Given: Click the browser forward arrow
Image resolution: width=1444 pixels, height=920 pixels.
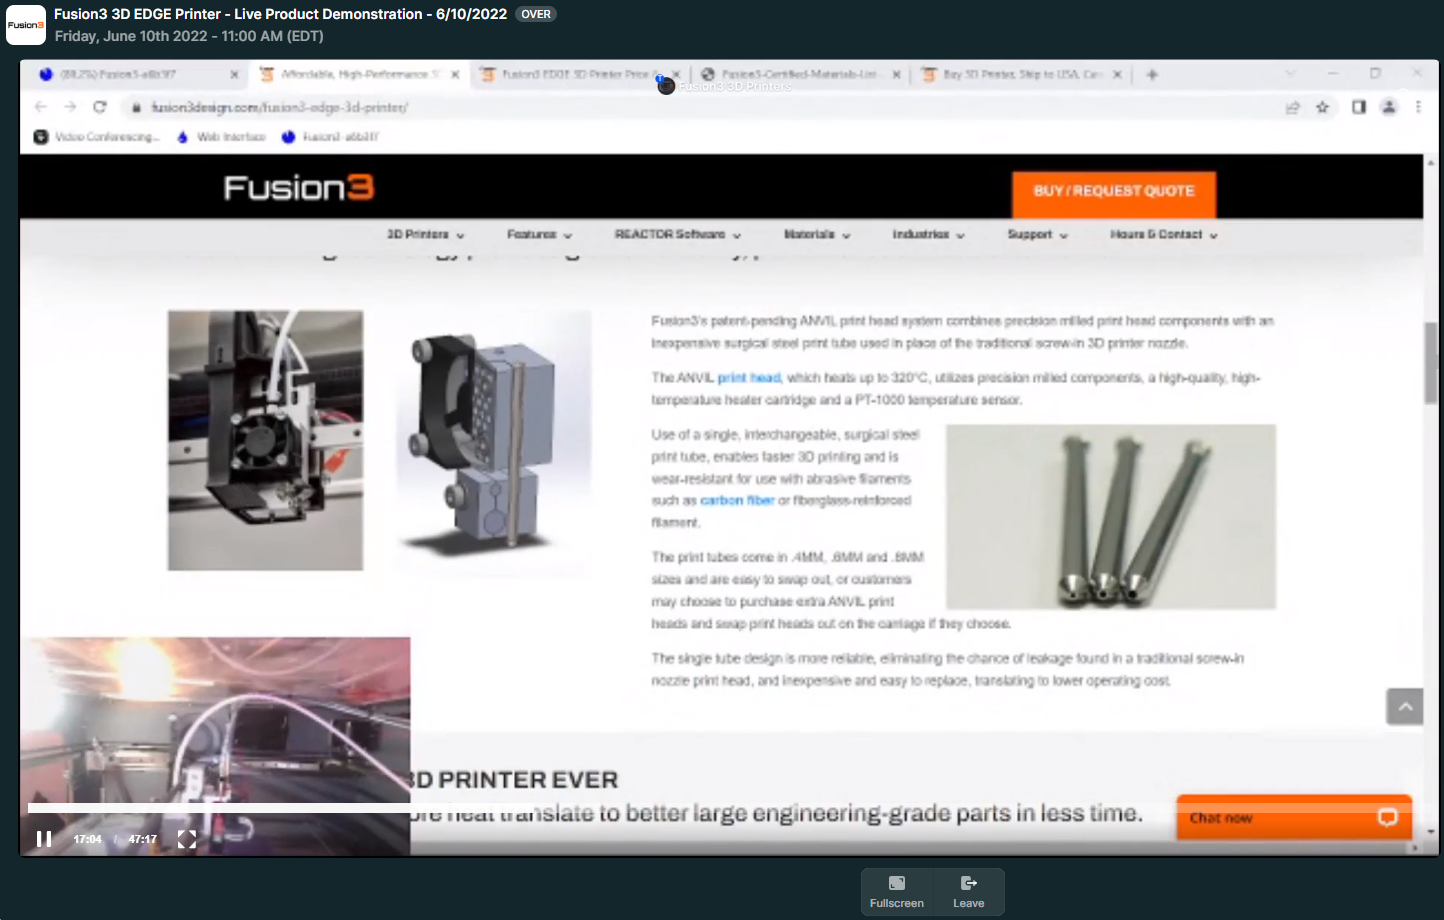Looking at the screenshot, I should click(x=70, y=107).
